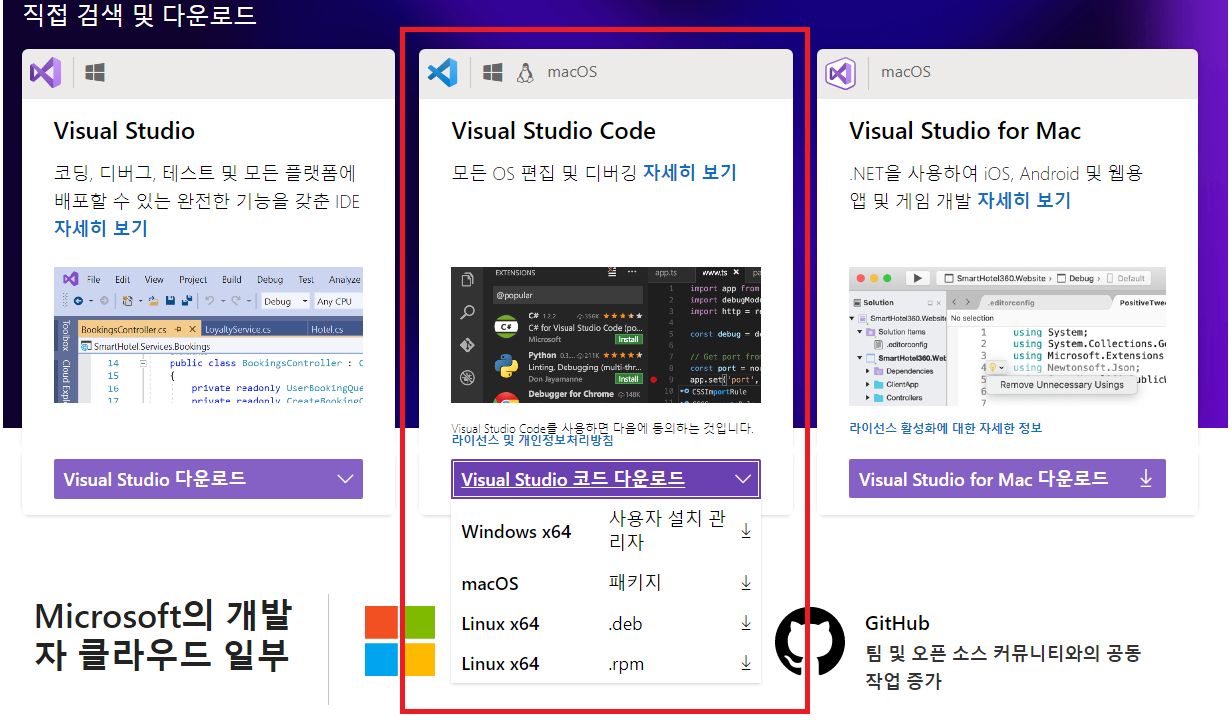The height and width of the screenshot is (728, 1232).
Task: Click the macOS label on VS Code card
Action: pos(572,72)
